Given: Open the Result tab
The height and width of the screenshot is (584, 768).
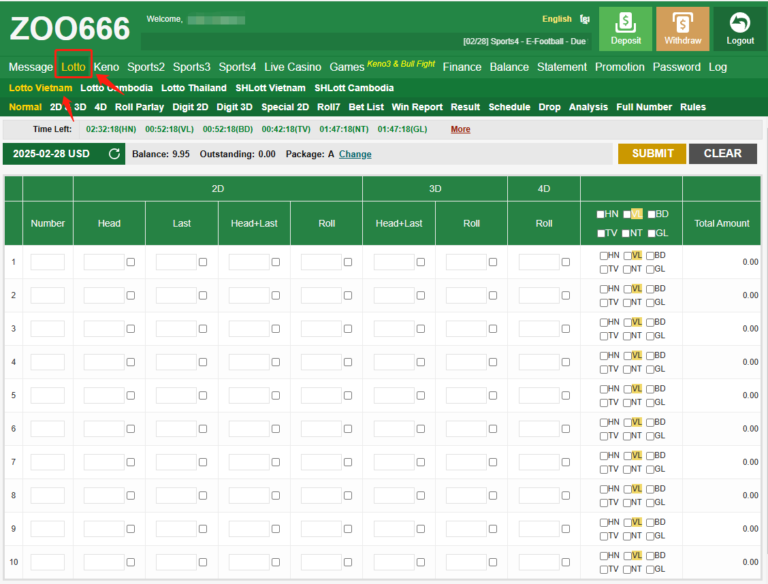Looking at the screenshot, I should point(465,107).
